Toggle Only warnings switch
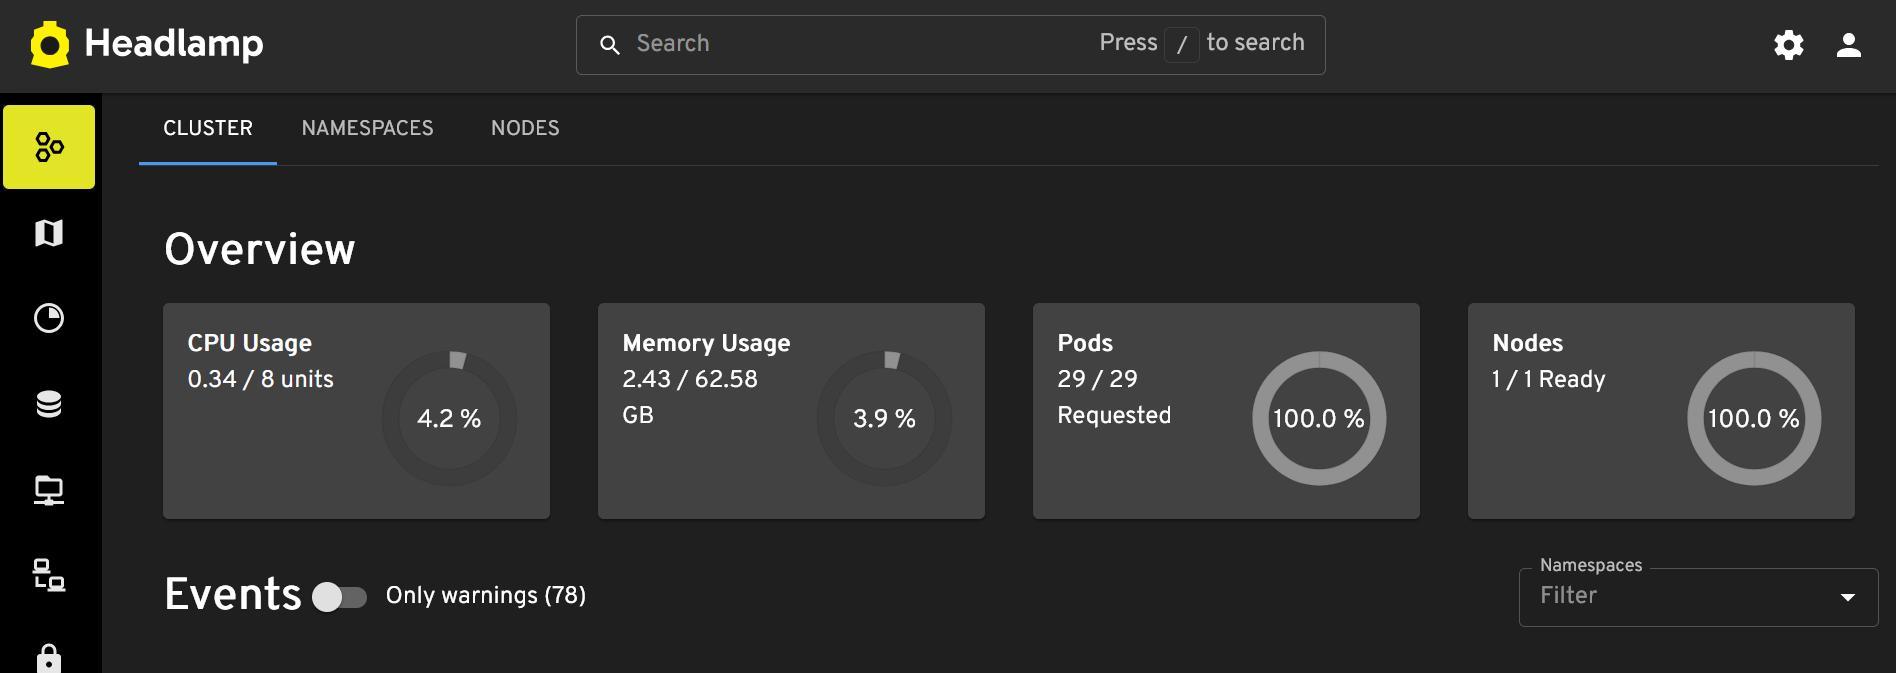The image size is (1896, 673). point(339,596)
